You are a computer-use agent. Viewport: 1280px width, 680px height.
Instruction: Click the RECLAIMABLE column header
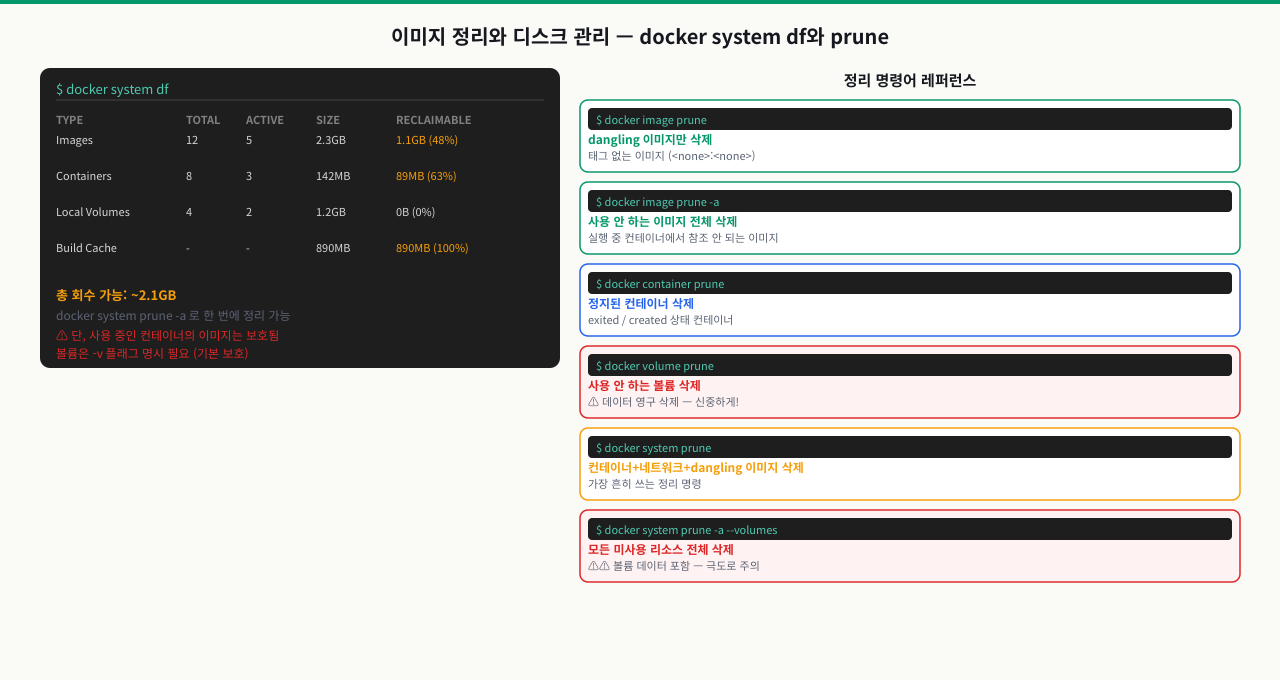point(433,120)
